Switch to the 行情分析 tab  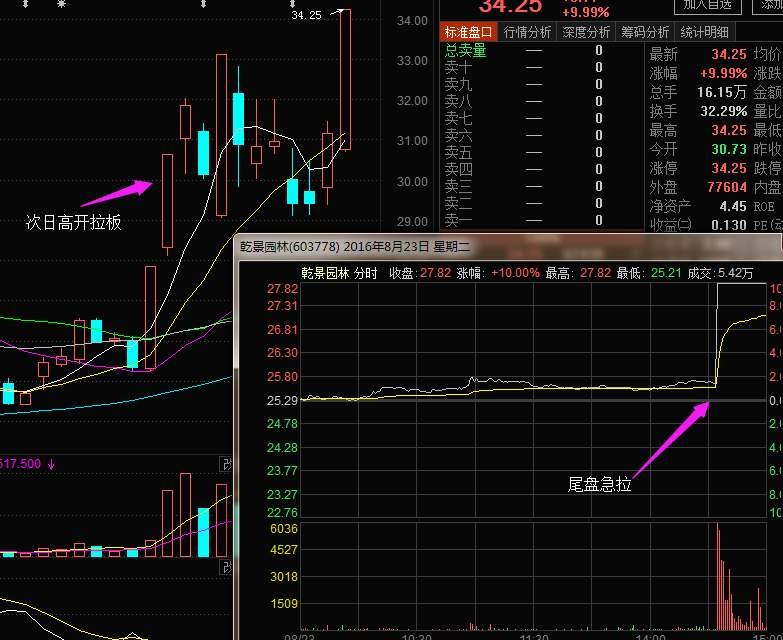pyautogui.click(x=526, y=32)
